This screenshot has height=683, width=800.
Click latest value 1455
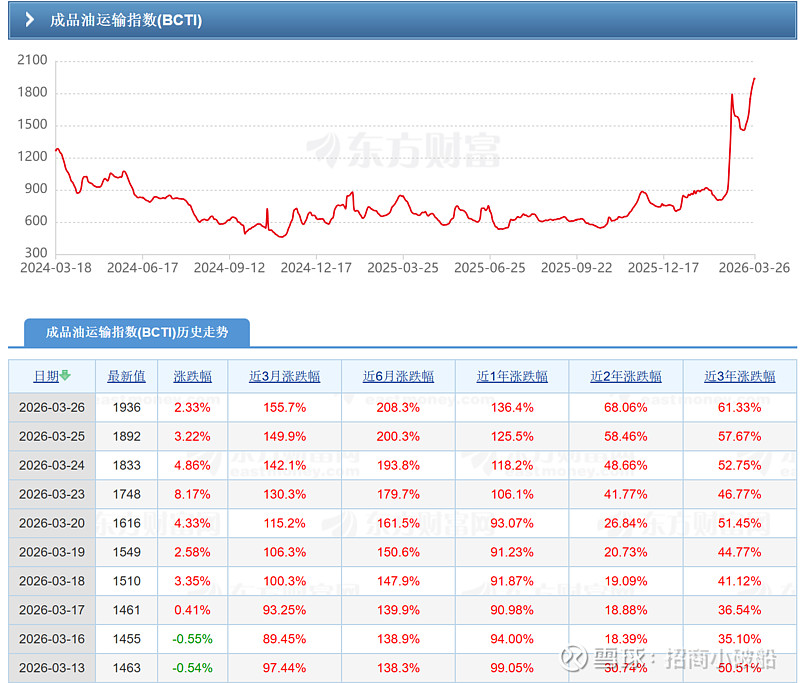pyautogui.click(x=127, y=639)
